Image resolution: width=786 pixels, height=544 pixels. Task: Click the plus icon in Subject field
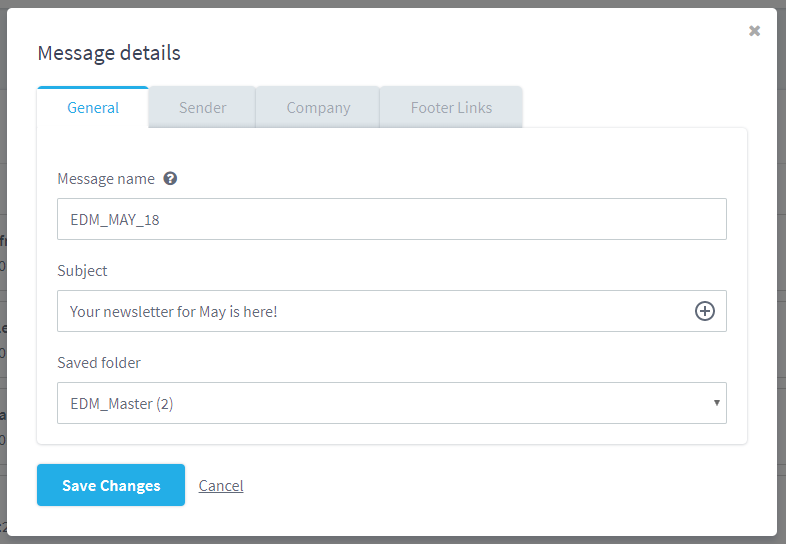pyautogui.click(x=704, y=311)
